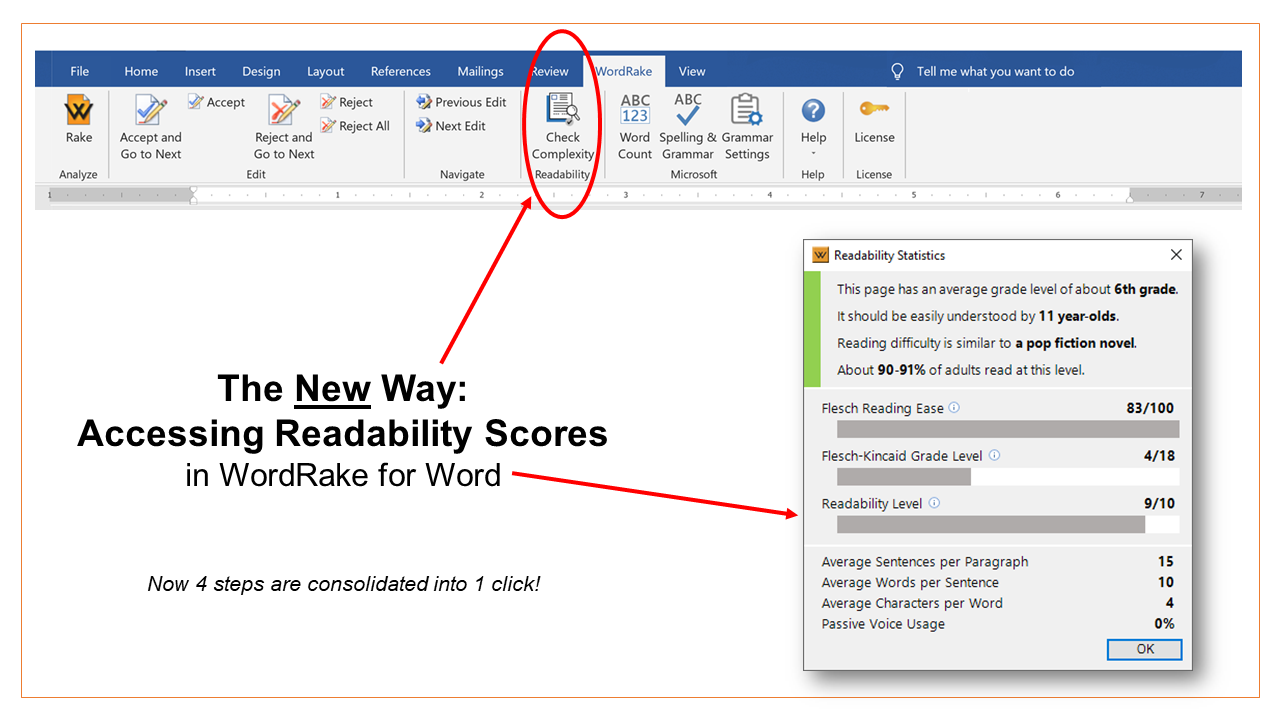This screenshot has height=720, width=1280.
Task: Switch to the View tab
Action: click(x=692, y=71)
